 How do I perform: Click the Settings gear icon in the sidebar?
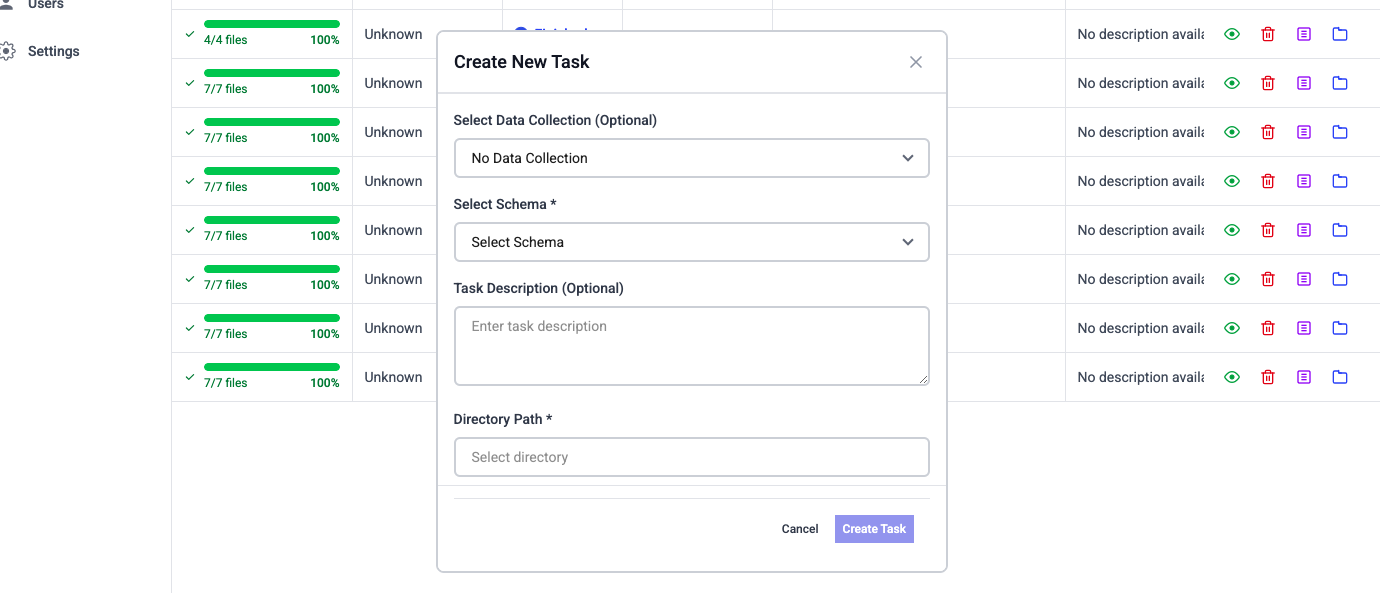[x=8, y=51]
